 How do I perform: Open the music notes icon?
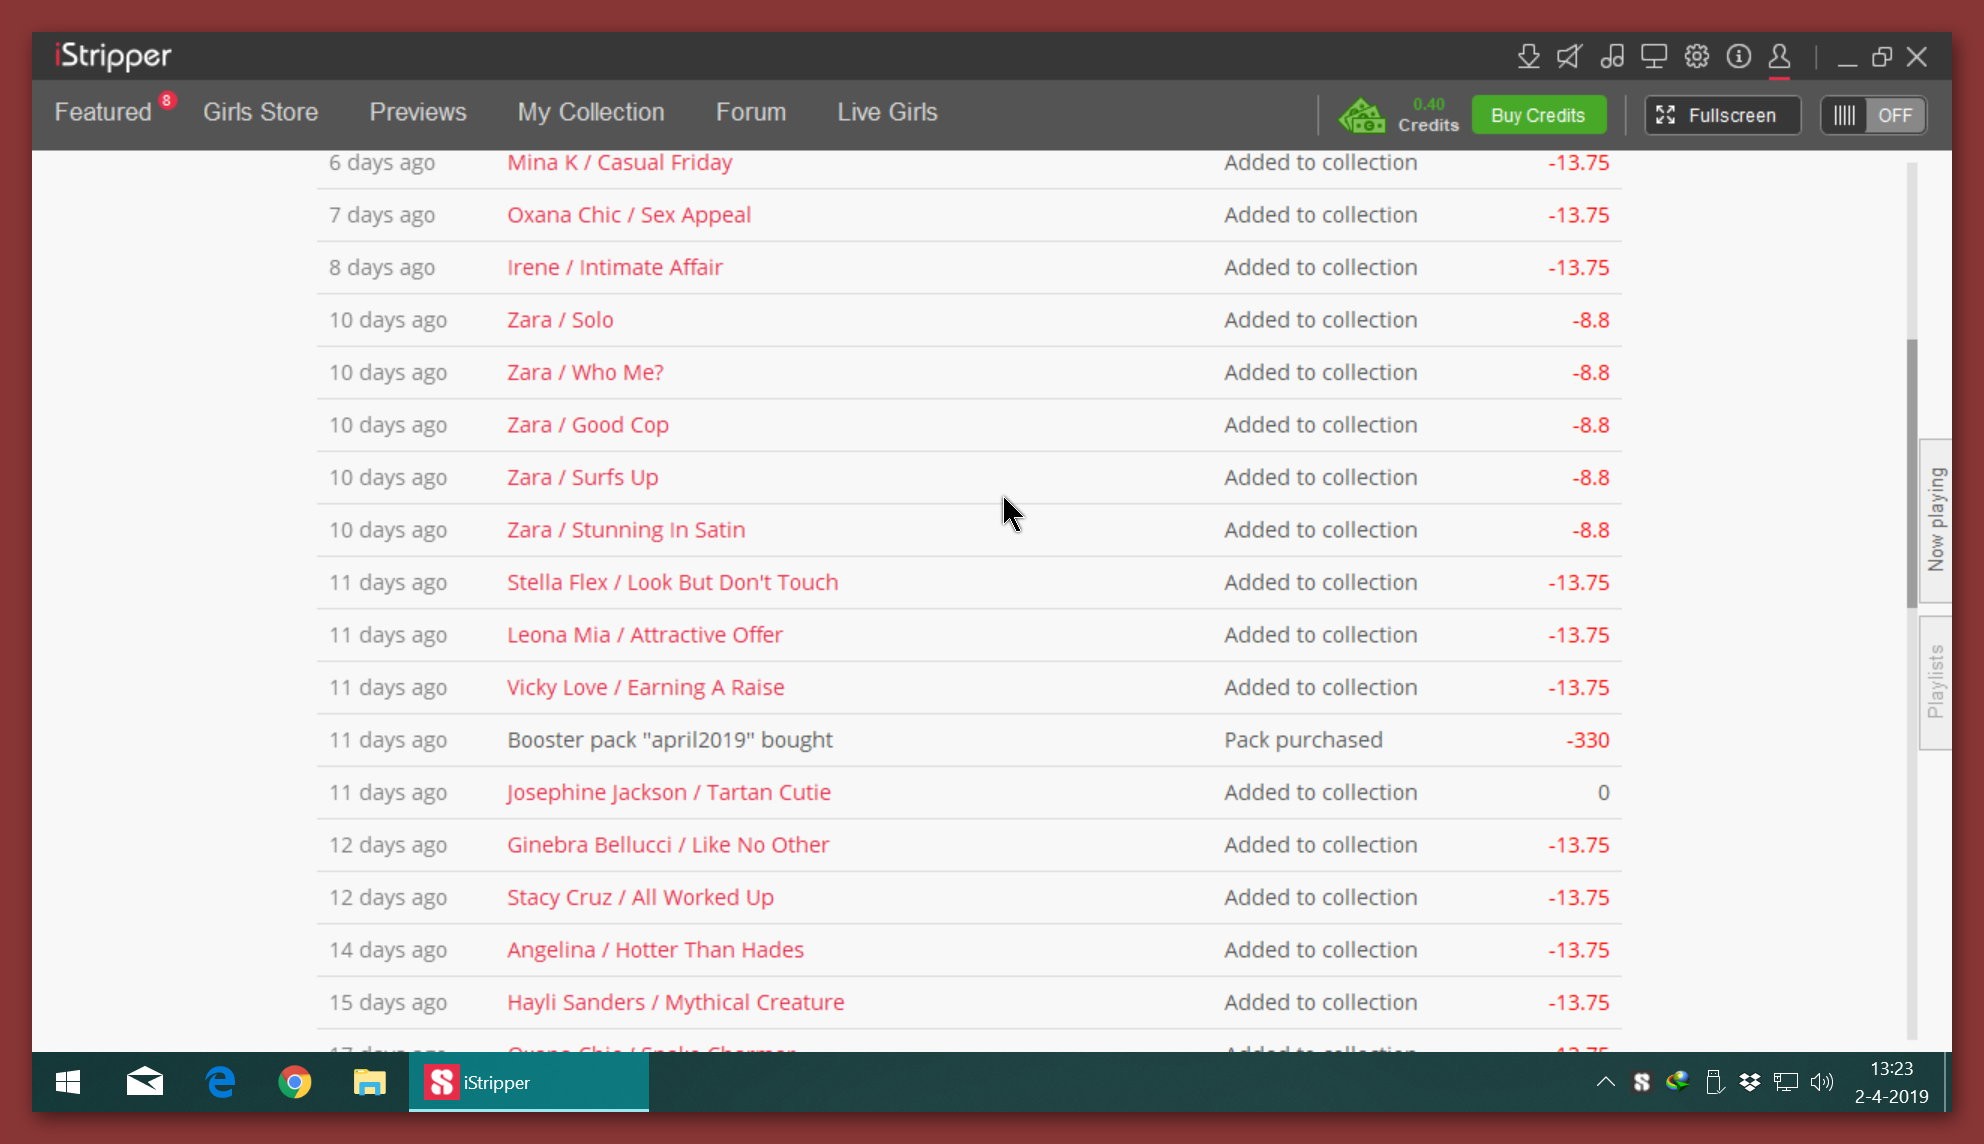click(x=1612, y=56)
